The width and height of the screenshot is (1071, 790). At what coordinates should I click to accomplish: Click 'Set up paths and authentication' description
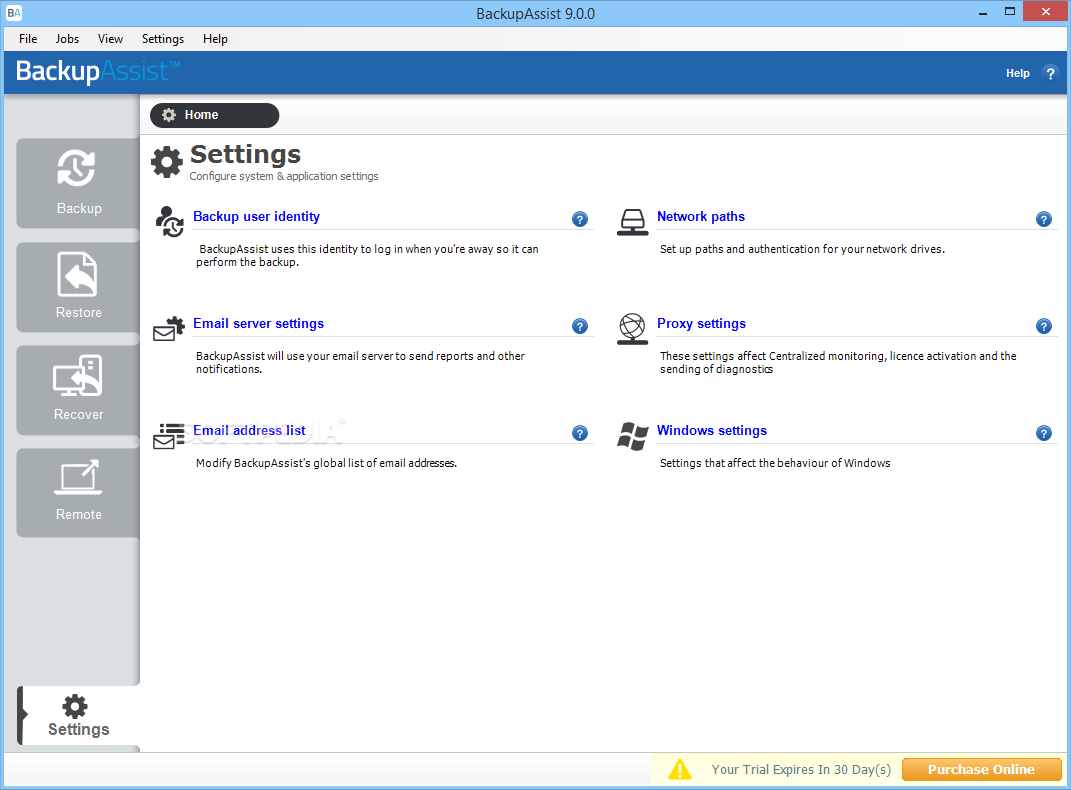point(803,249)
